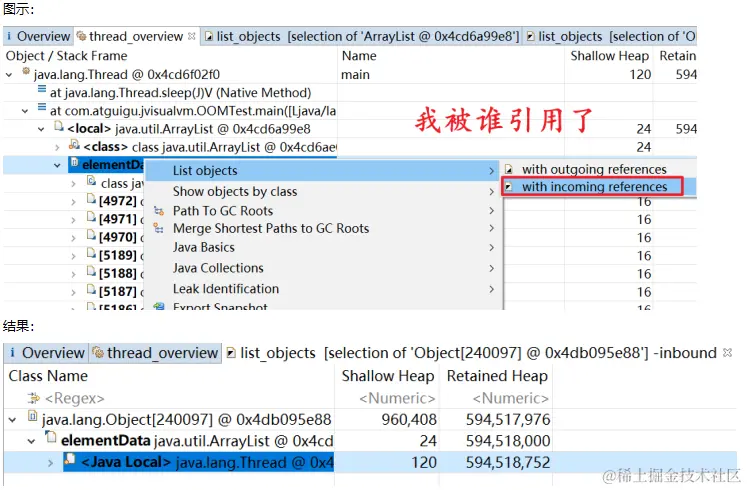The image size is (747, 490).
Task: Sort by Retained Heap column header
Action: [497, 376]
